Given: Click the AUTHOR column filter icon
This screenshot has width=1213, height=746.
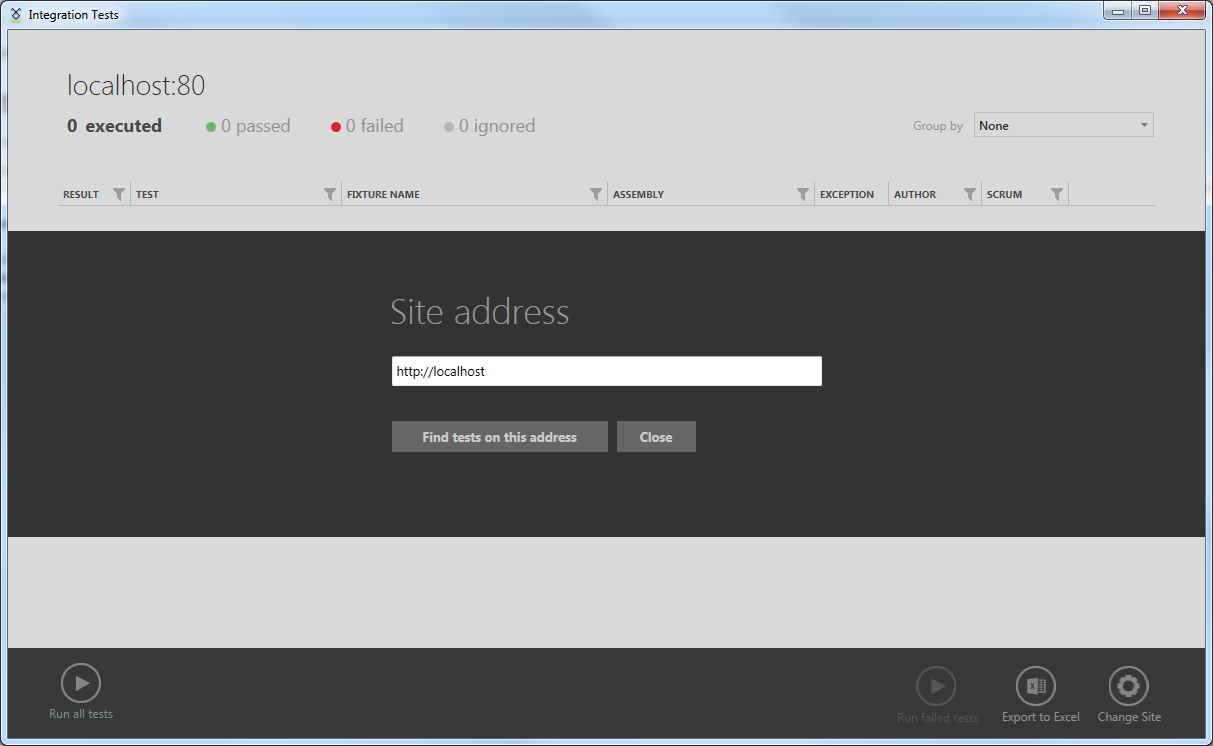Looking at the screenshot, I should [970, 194].
